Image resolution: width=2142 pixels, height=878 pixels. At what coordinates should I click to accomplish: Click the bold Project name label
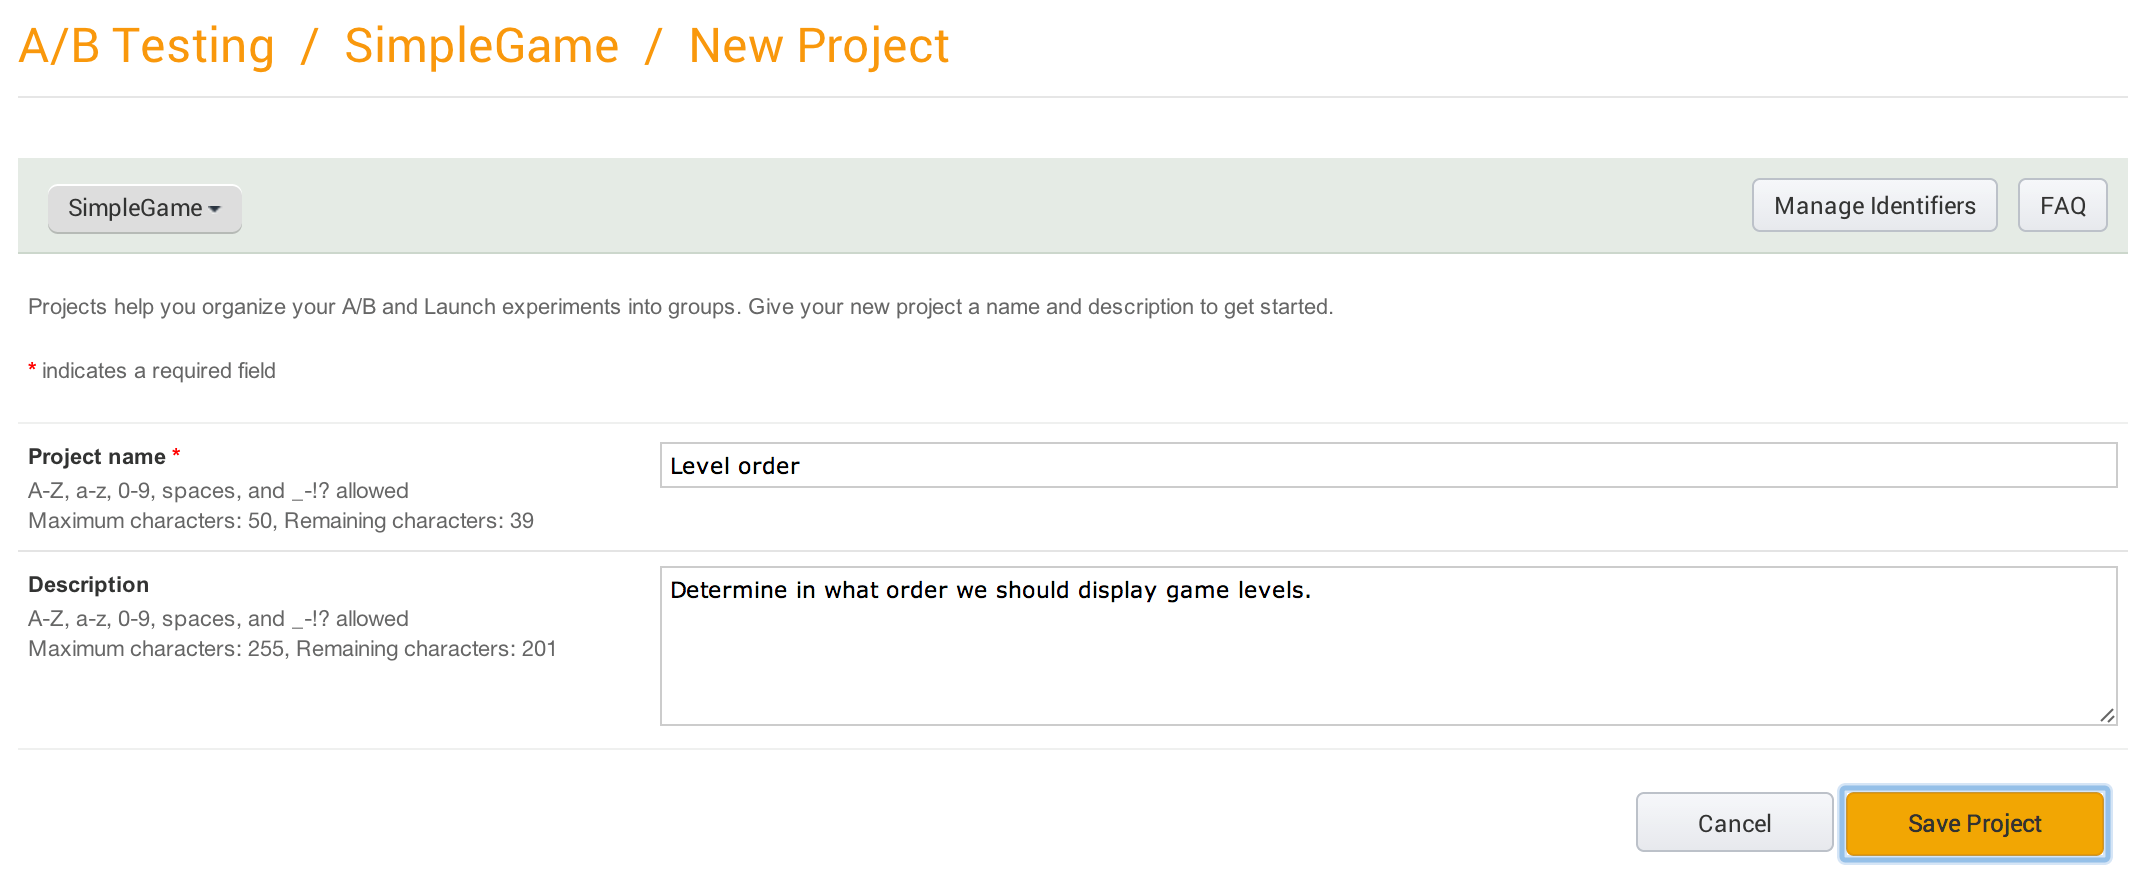[97, 457]
